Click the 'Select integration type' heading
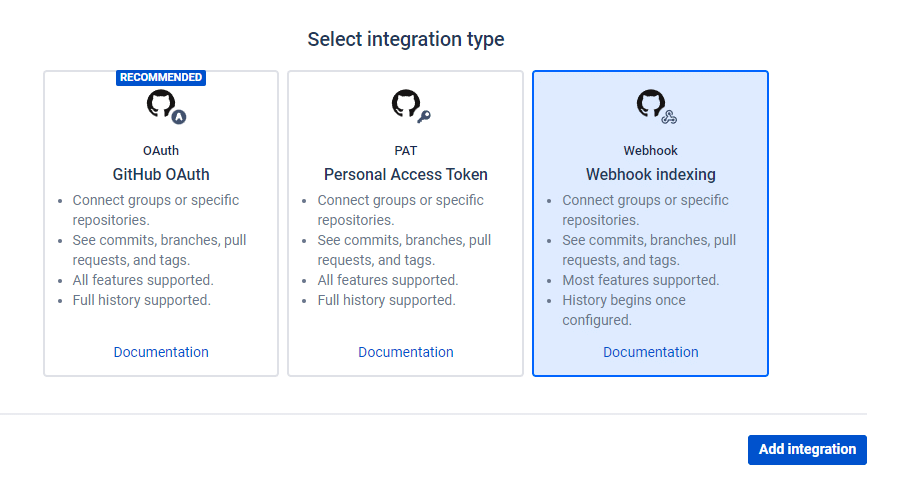901x490 pixels. pos(405,39)
